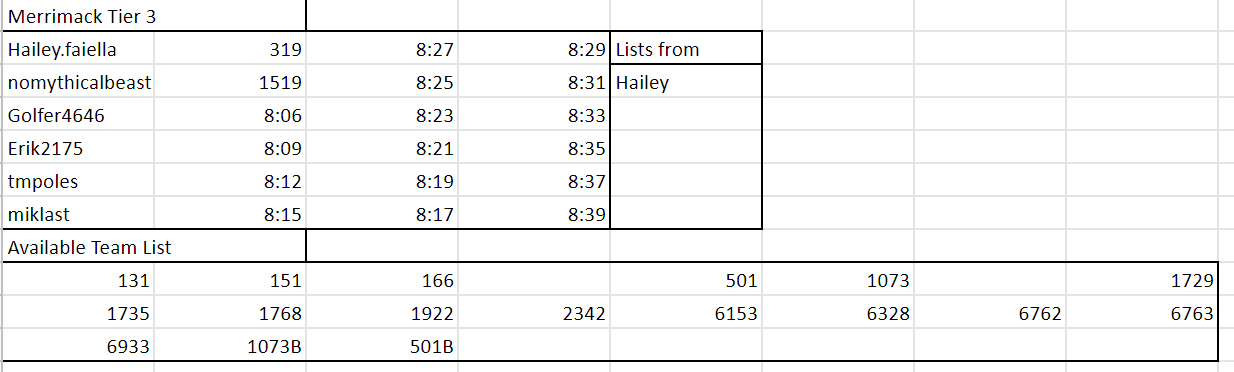Image resolution: width=1234 pixels, height=372 pixels.
Task: Click the Lists from cell
Action: pyautogui.click(x=686, y=49)
